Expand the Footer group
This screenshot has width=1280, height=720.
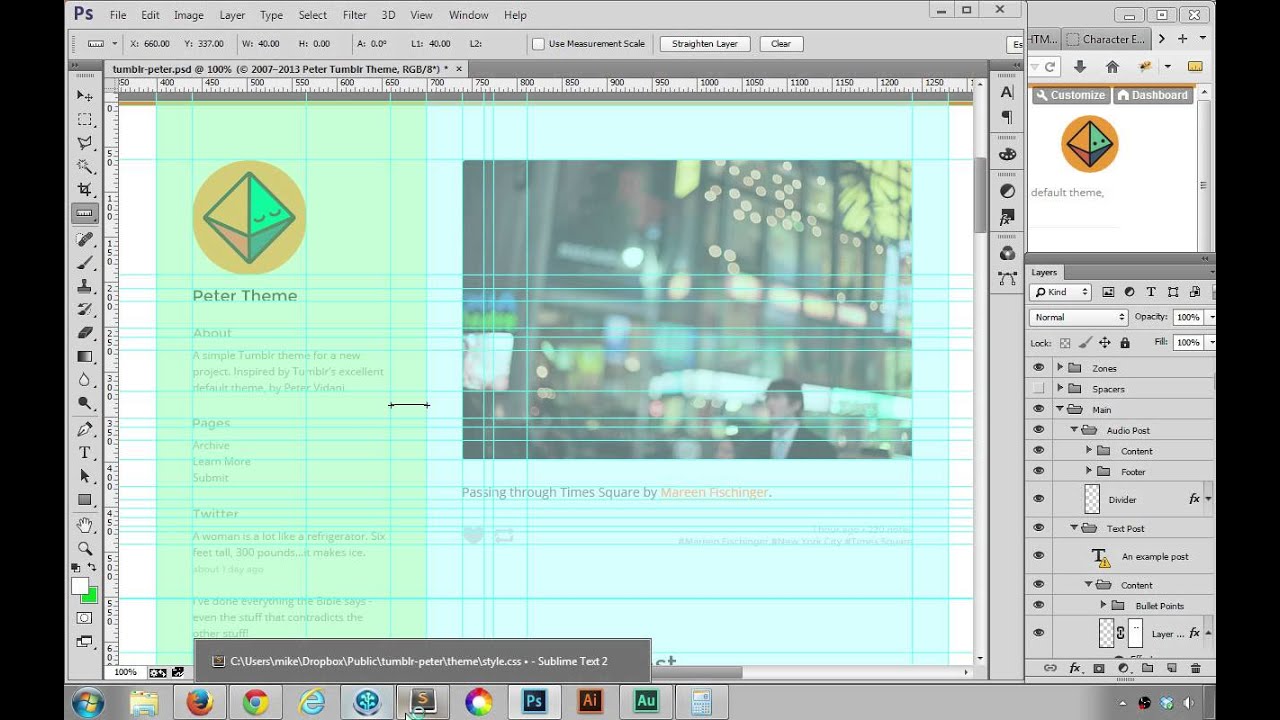point(1089,471)
